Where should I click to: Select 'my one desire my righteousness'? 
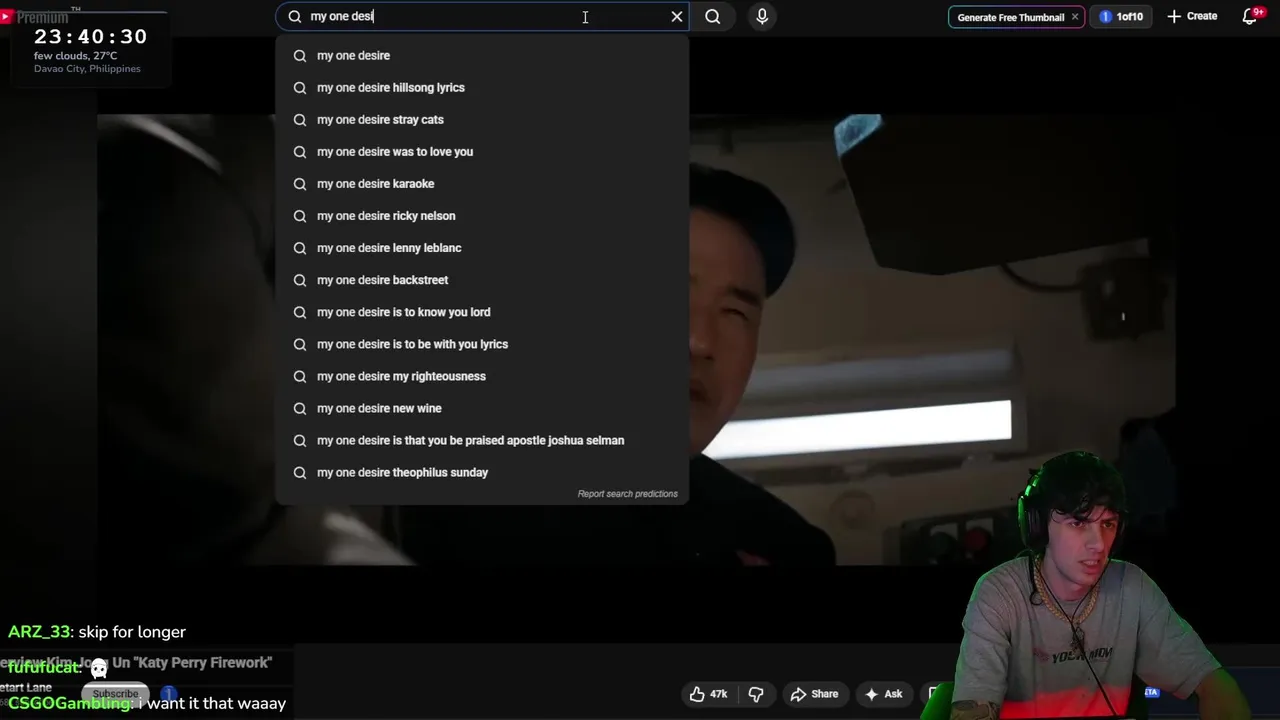click(x=482, y=376)
